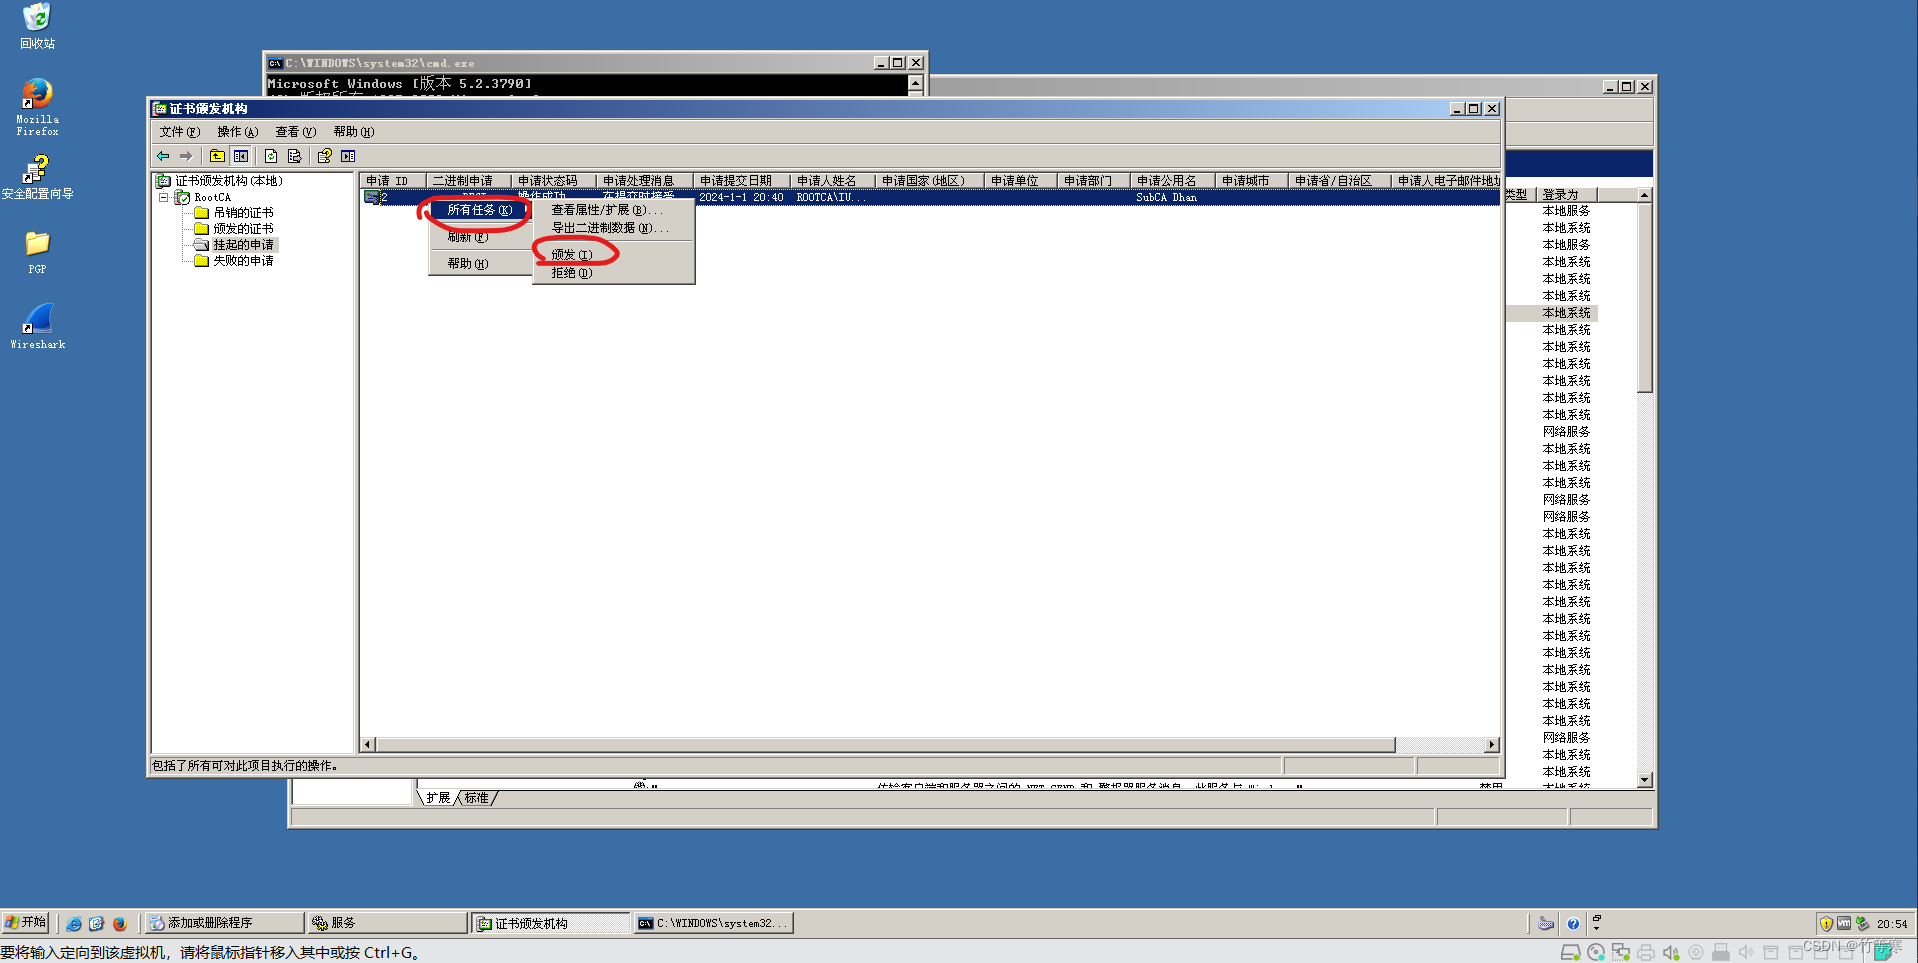The height and width of the screenshot is (963, 1918).
Task: Go up one level with folder-up icon
Action: [x=217, y=156]
